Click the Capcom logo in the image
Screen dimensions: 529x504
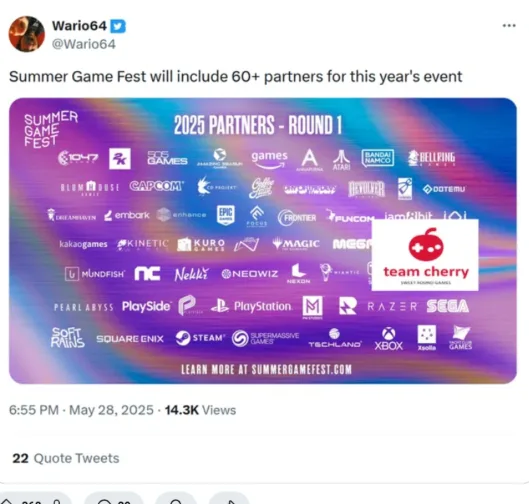coord(157,186)
